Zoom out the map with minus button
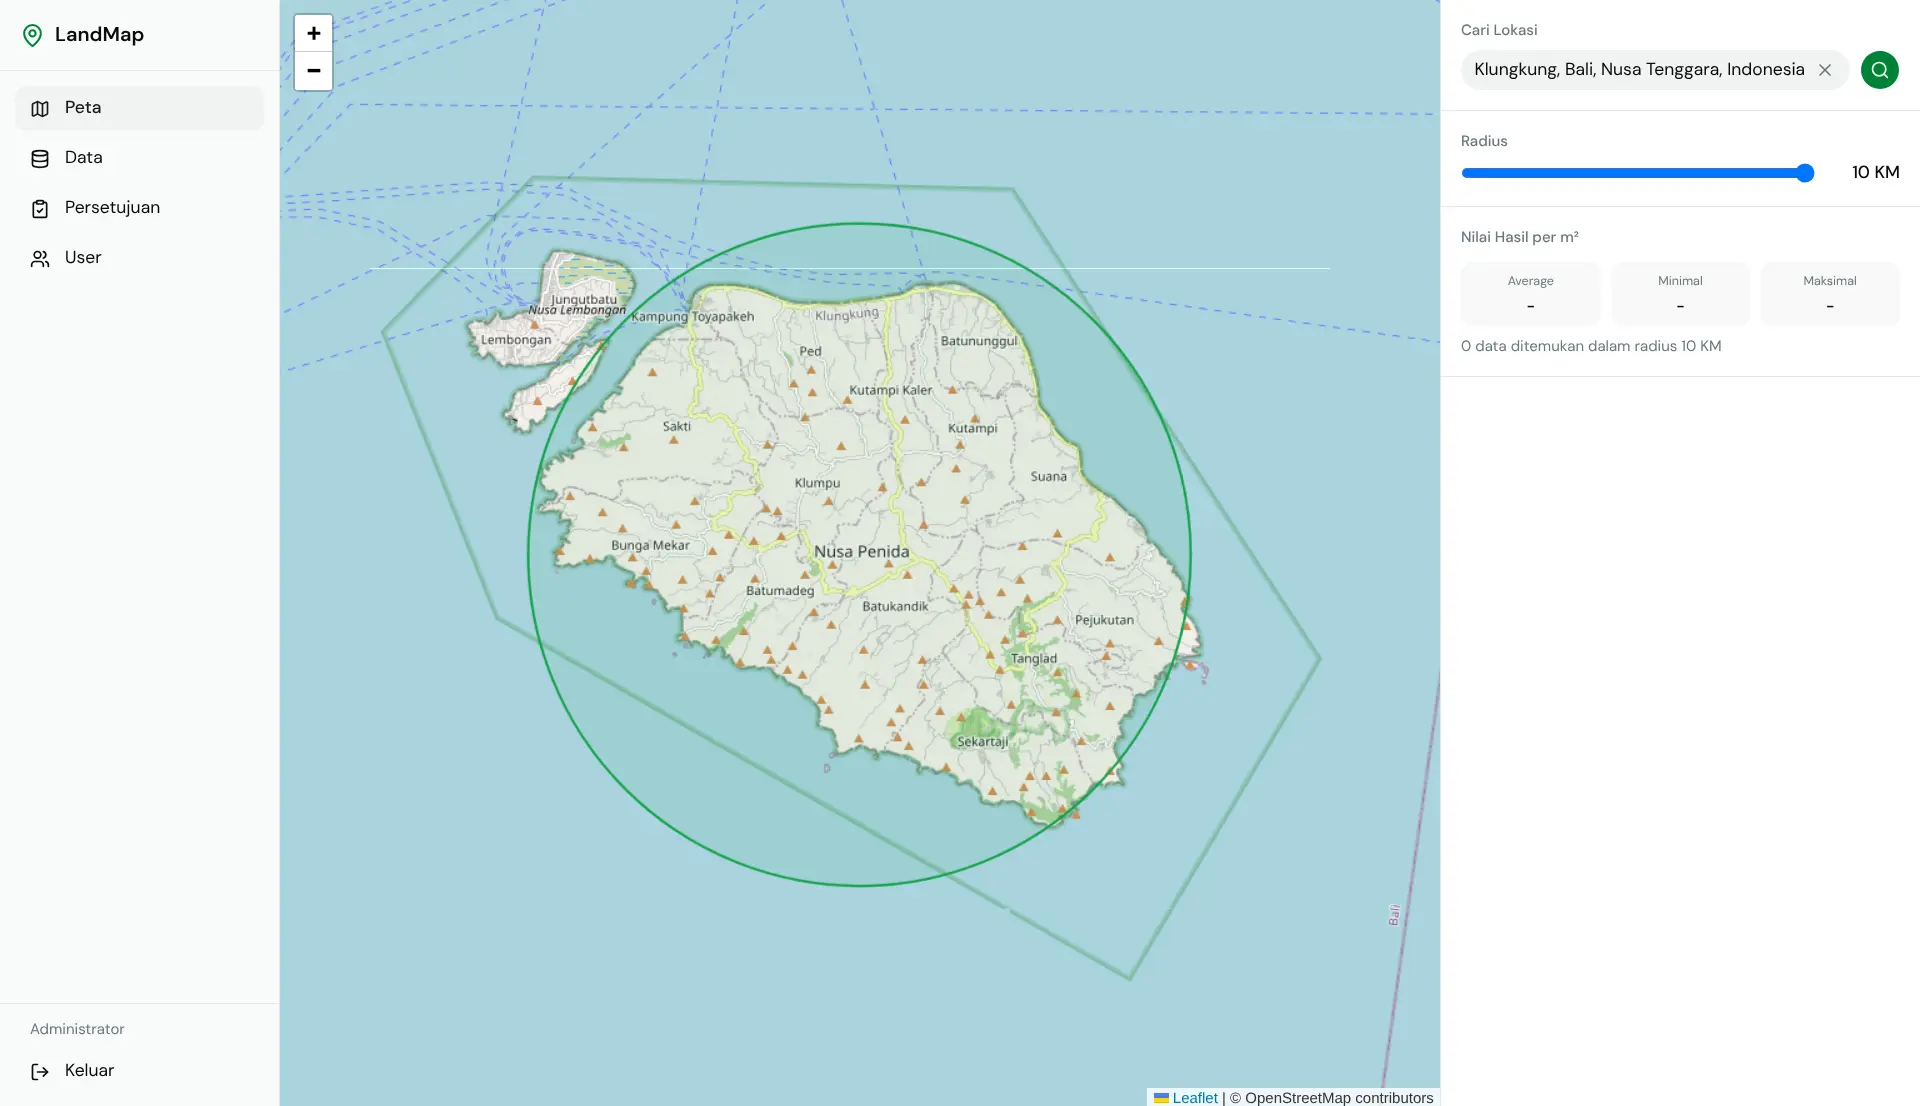 pos(313,71)
